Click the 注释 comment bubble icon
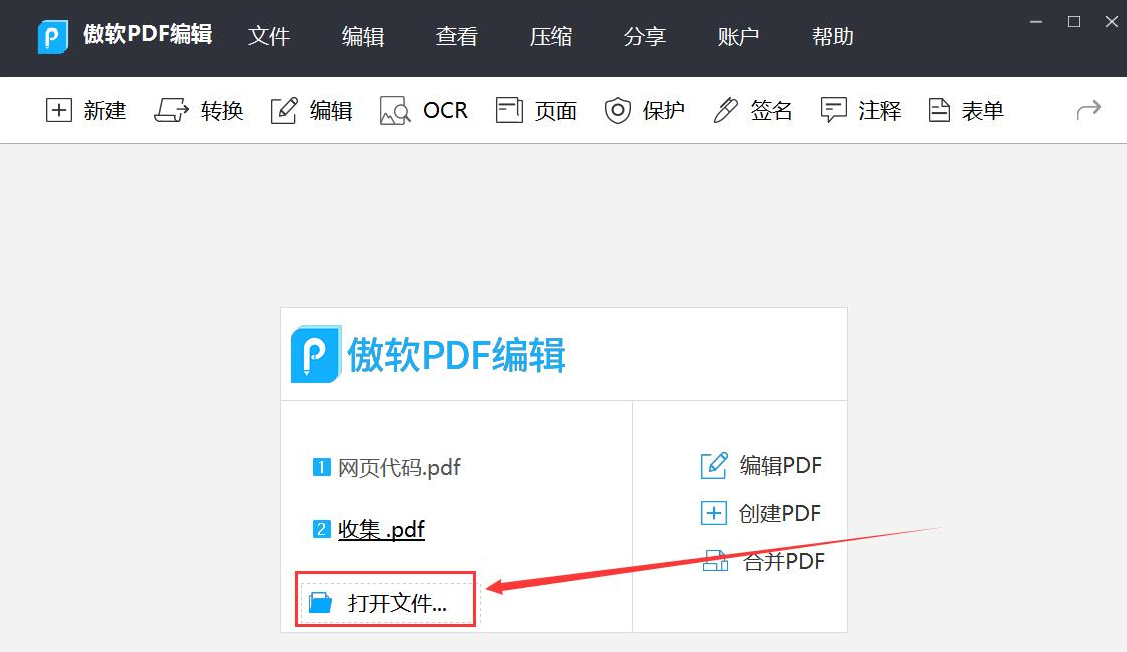This screenshot has height=652, width=1127. click(834, 111)
